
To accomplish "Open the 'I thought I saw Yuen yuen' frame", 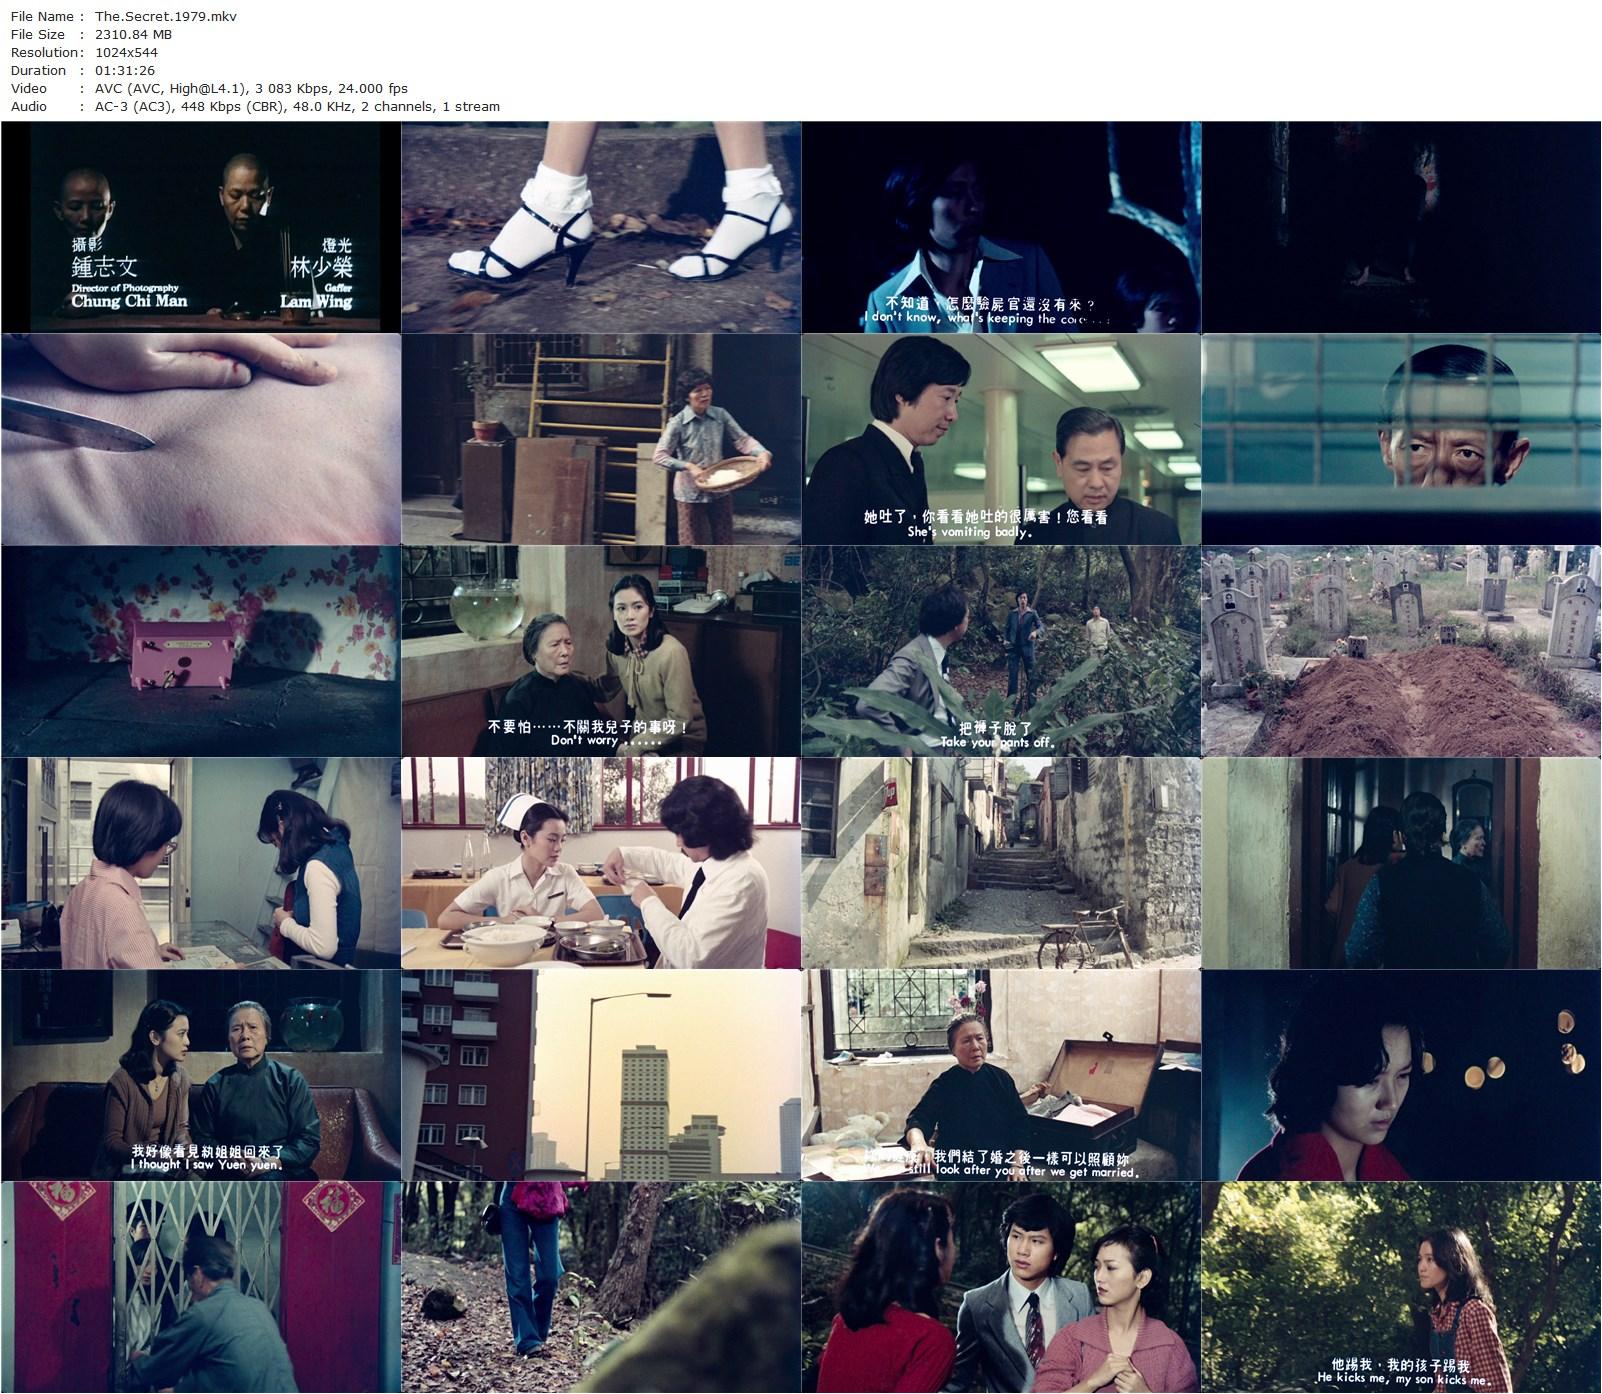I will (200, 1075).
